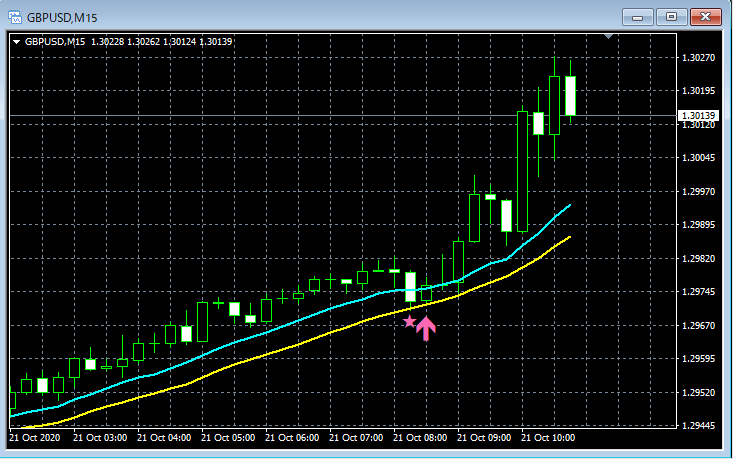Click the GBPUSD,M15 title bar text

tap(62, 18)
